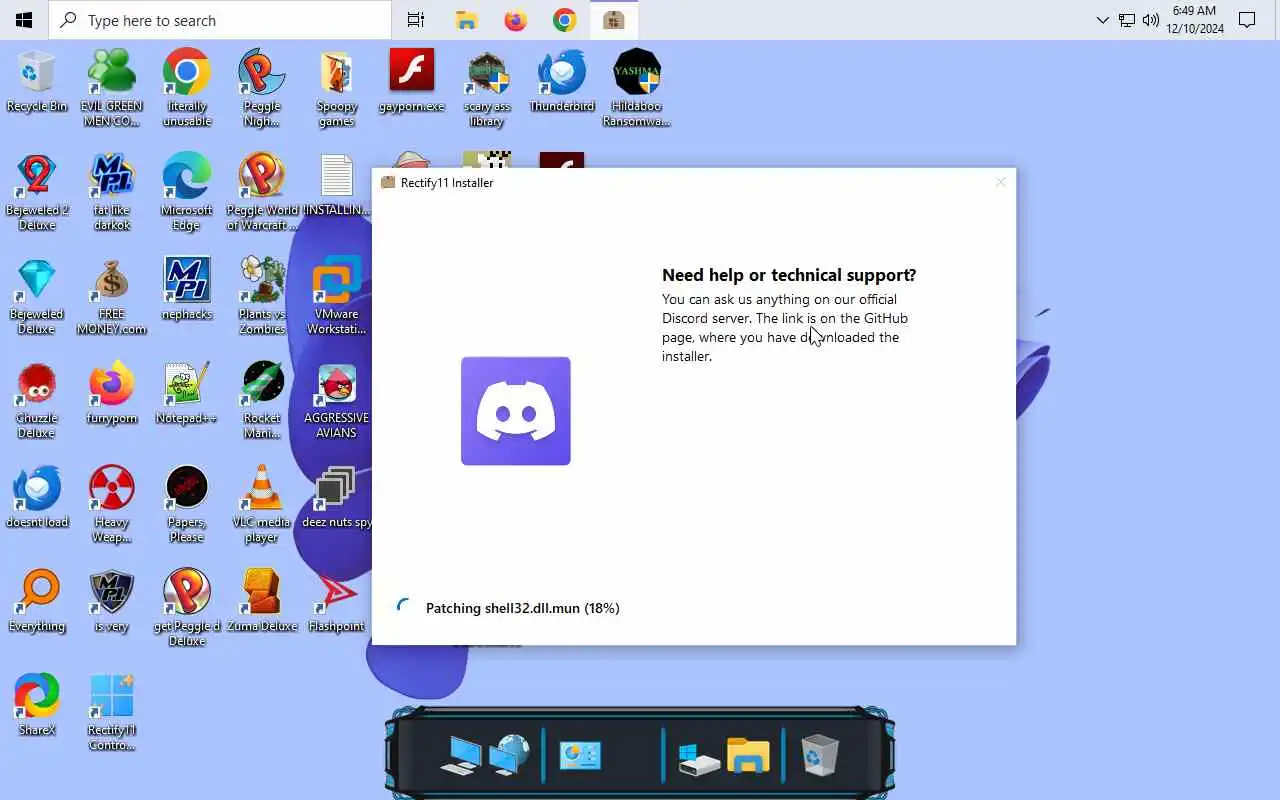1280x800 pixels.
Task: Select the 'fat like darkok' MPI shortcut
Action: point(112,192)
